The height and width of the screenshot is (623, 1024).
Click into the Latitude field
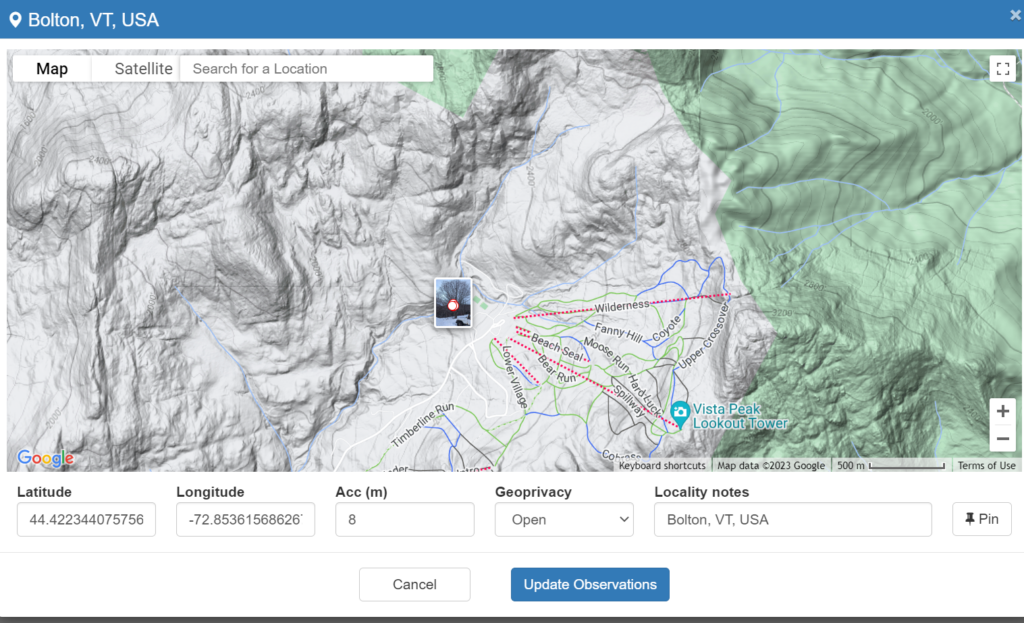86,519
